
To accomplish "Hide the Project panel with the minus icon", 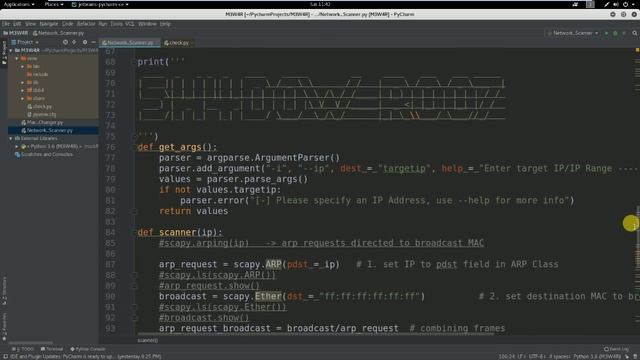I will click(93, 42).
